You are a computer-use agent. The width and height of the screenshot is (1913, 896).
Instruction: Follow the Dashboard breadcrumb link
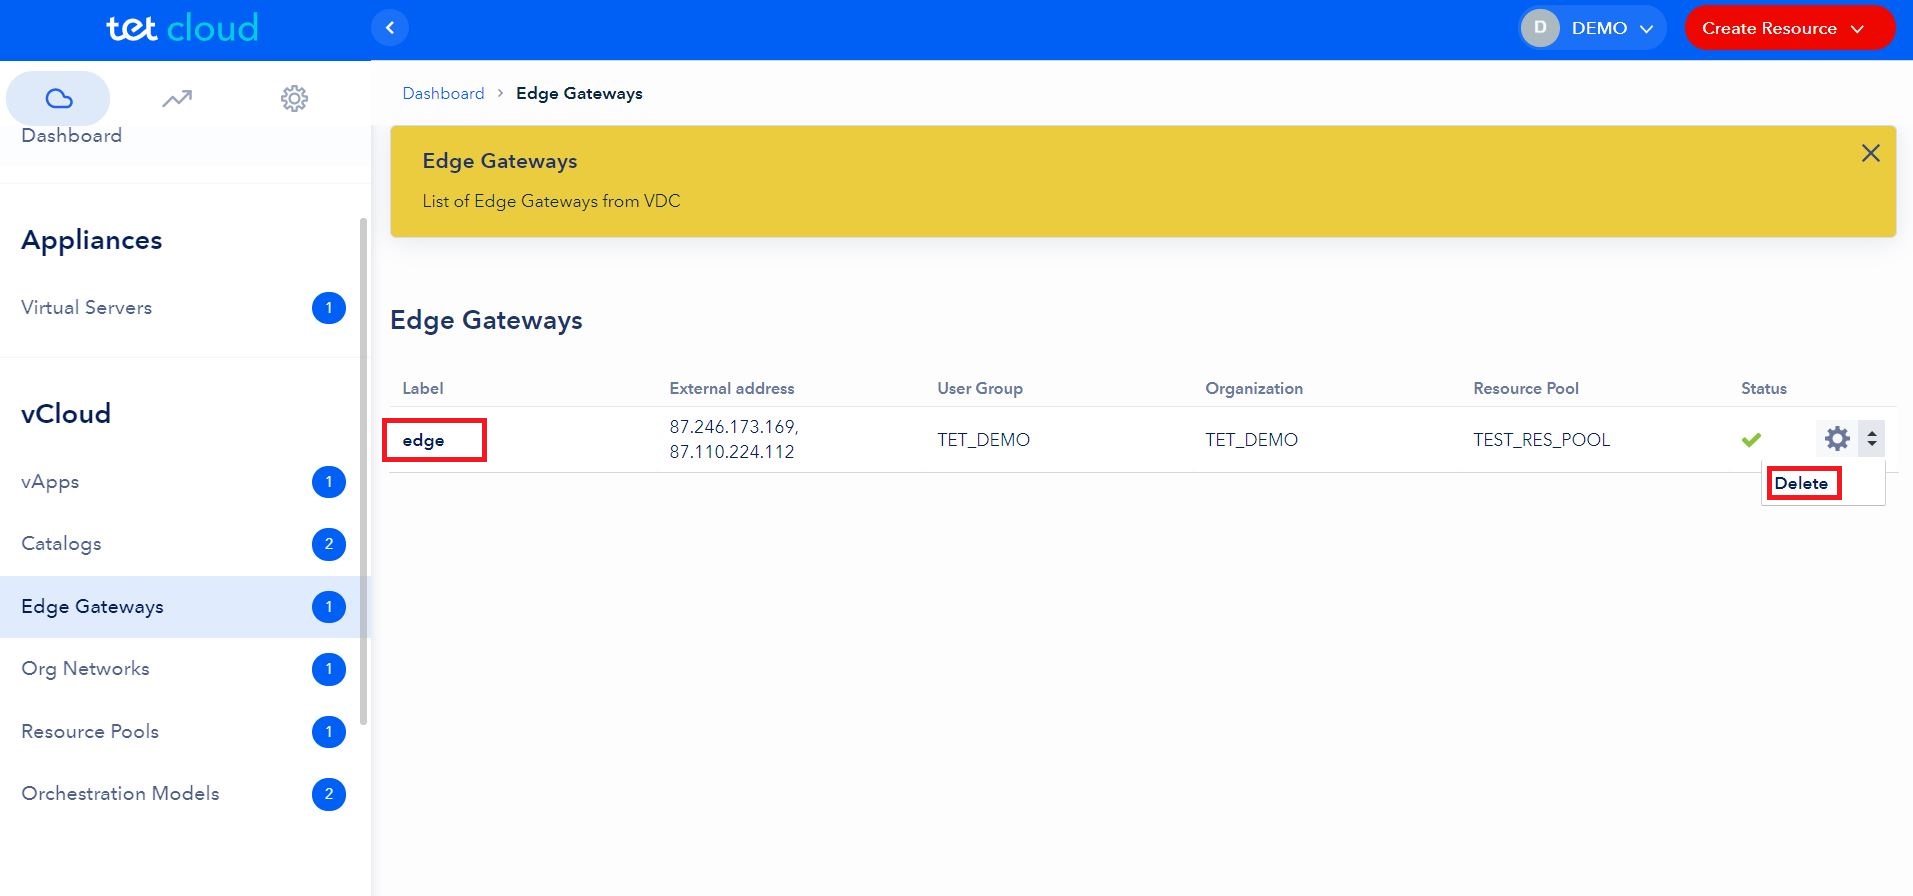[443, 93]
